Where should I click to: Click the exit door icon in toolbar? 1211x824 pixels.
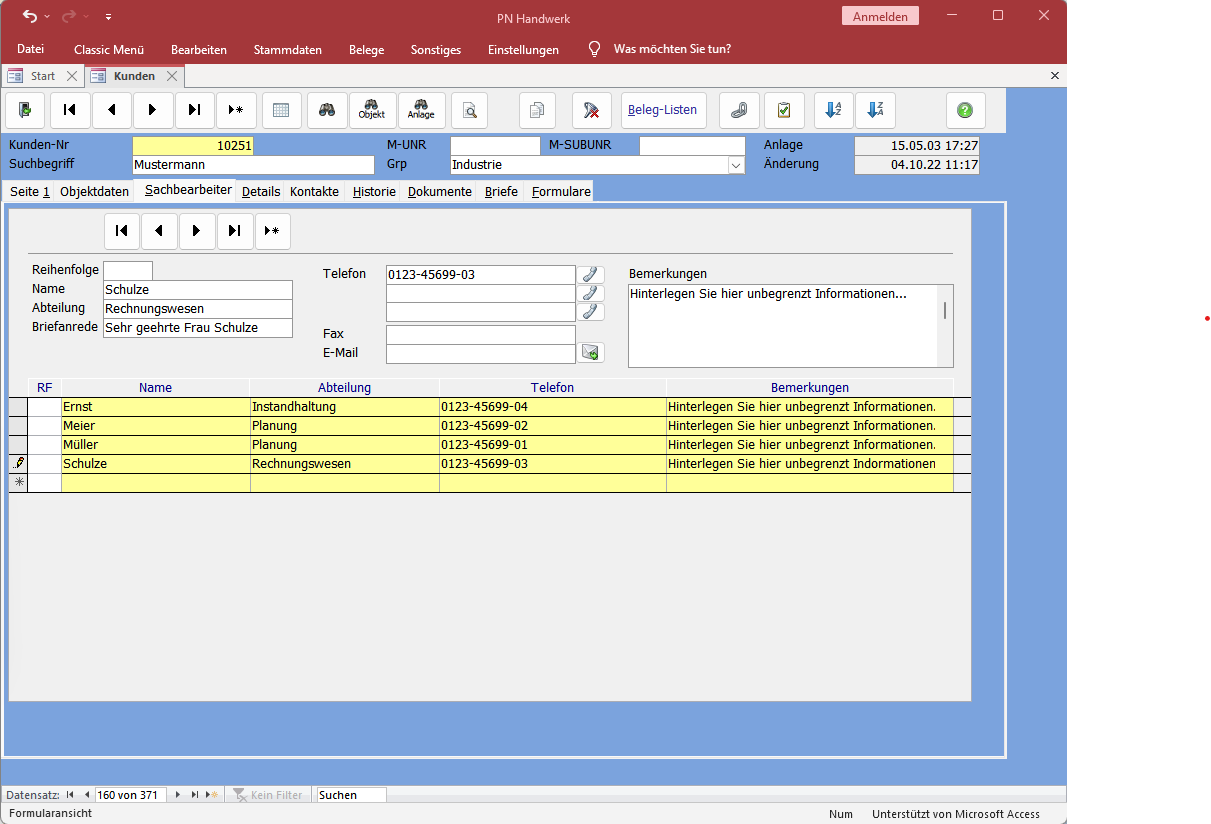25,110
